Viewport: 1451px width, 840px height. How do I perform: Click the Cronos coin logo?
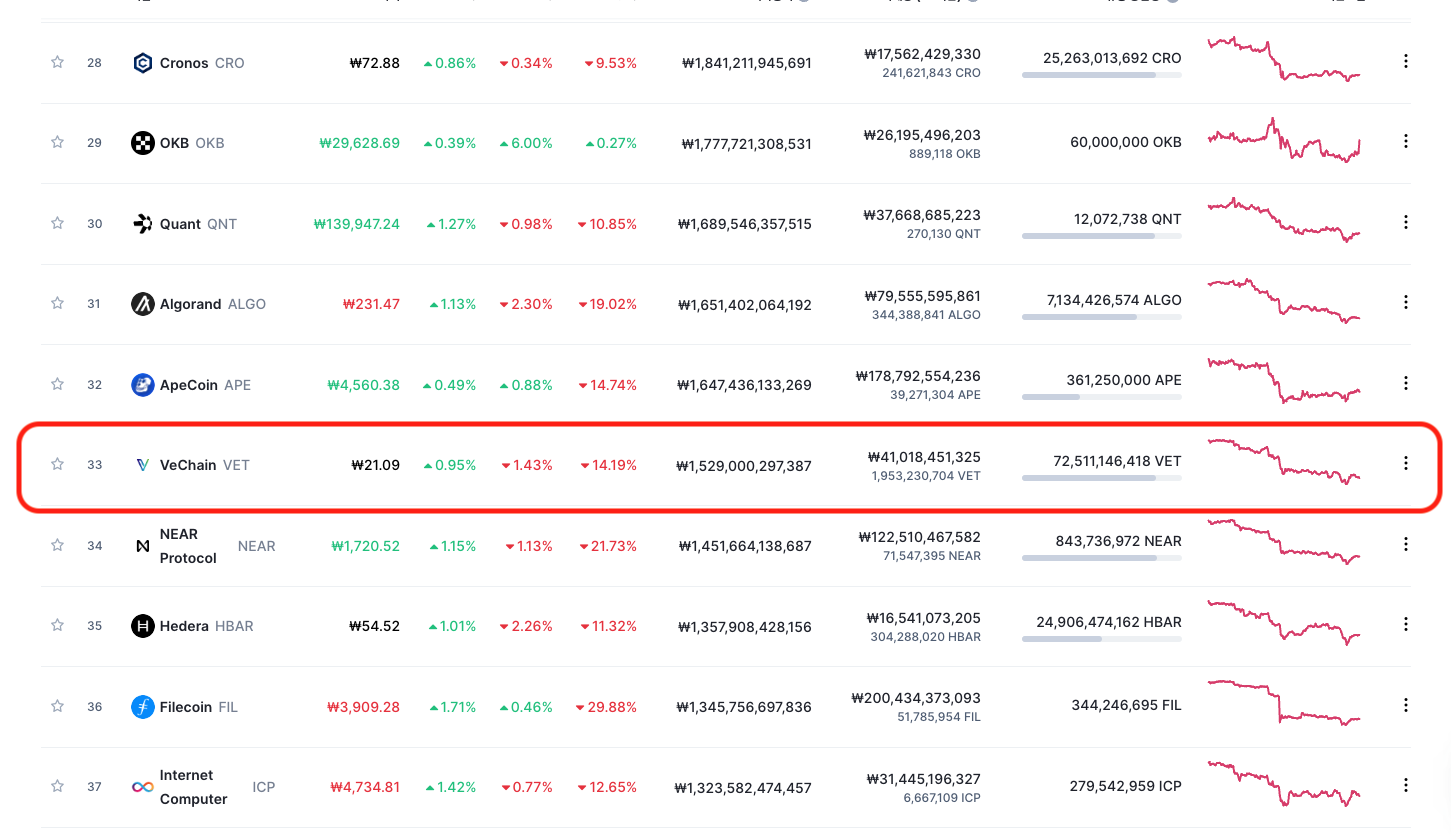143,63
